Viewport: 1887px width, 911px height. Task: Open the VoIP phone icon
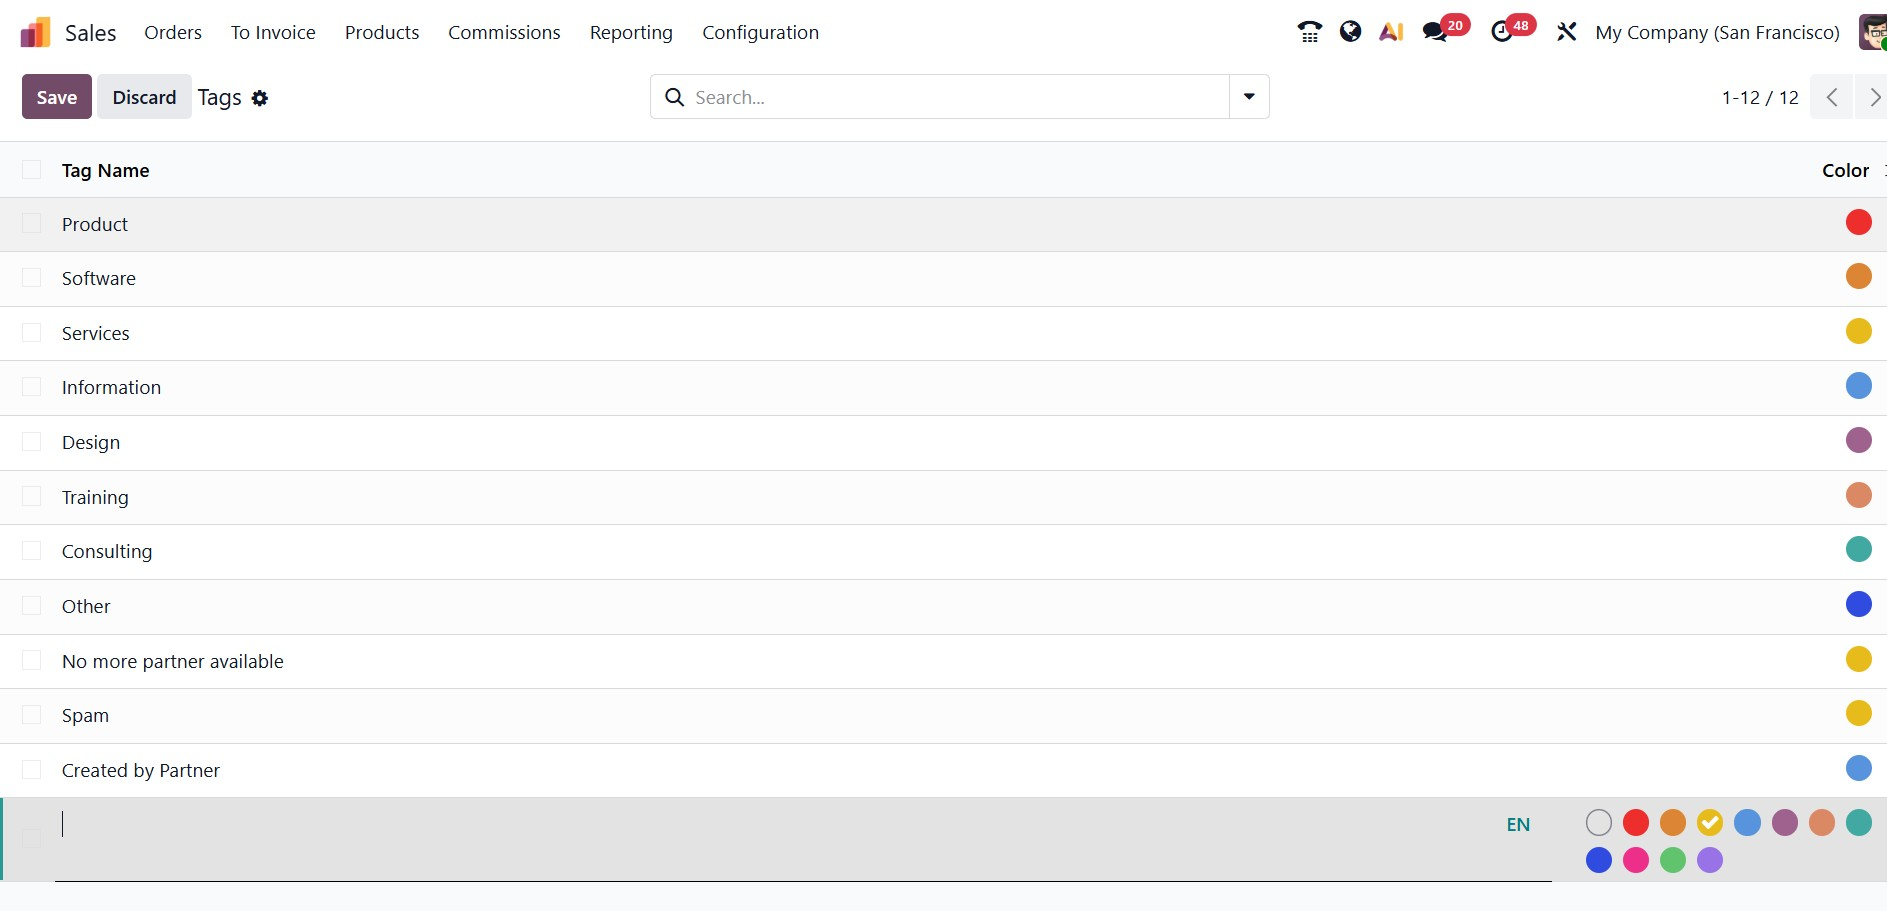[x=1309, y=32]
